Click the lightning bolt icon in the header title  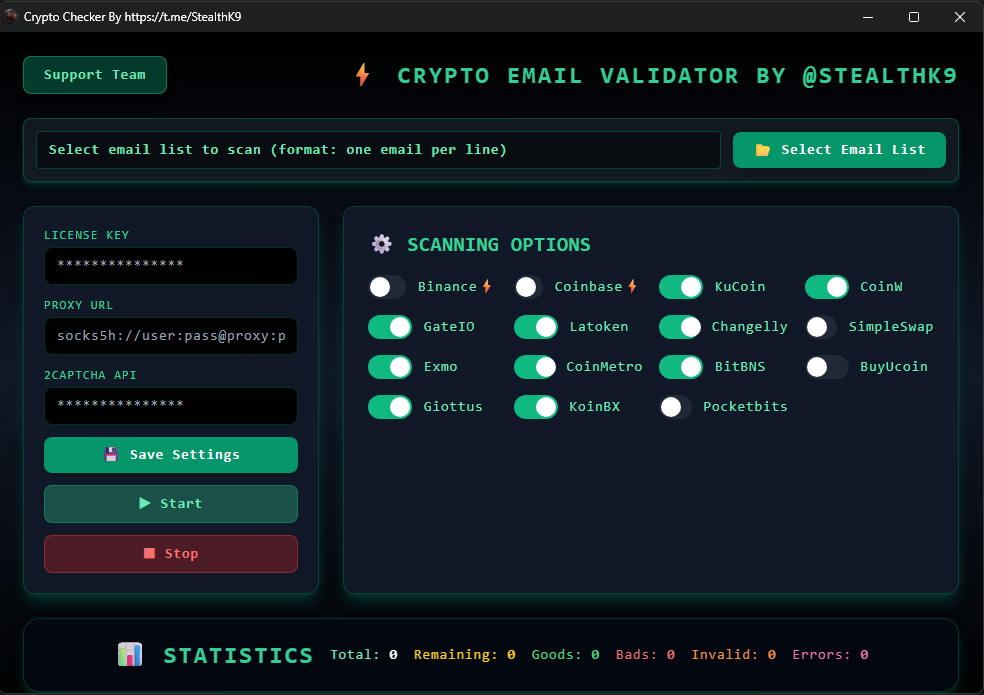[362, 75]
